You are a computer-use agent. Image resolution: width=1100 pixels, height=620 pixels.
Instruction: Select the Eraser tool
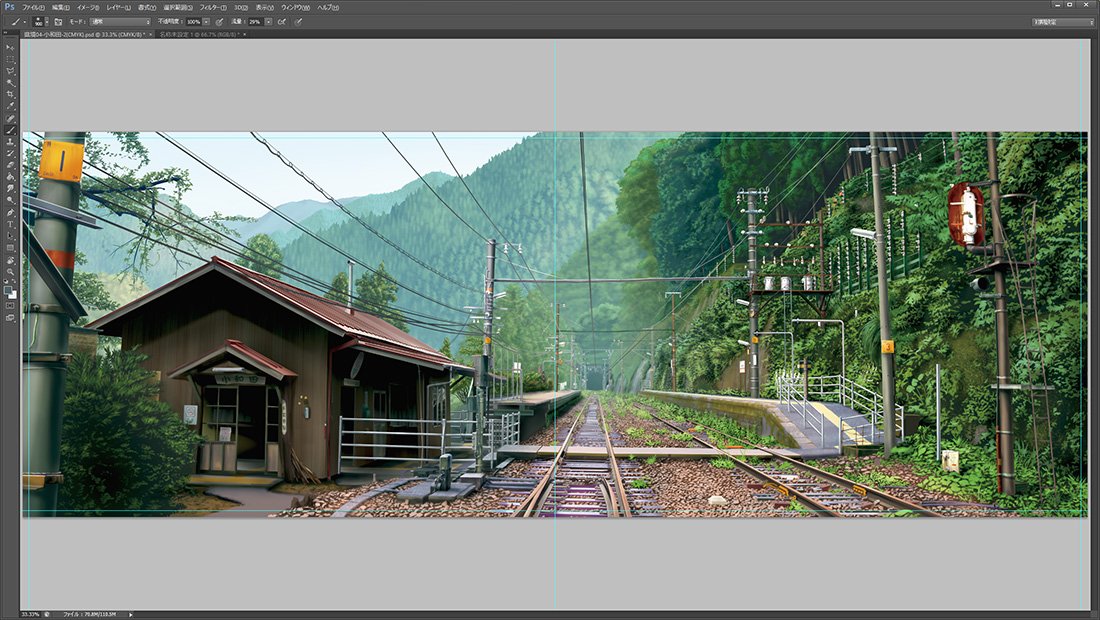(10, 163)
